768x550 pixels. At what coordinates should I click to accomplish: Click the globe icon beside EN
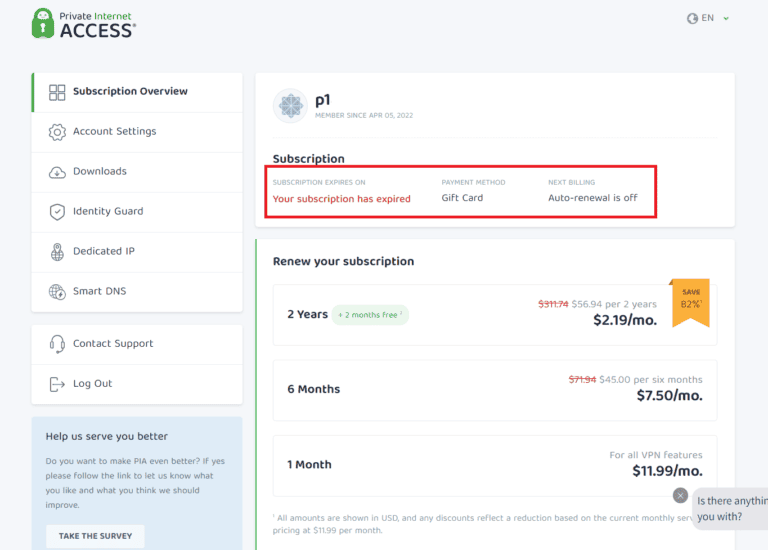[692, 18]
